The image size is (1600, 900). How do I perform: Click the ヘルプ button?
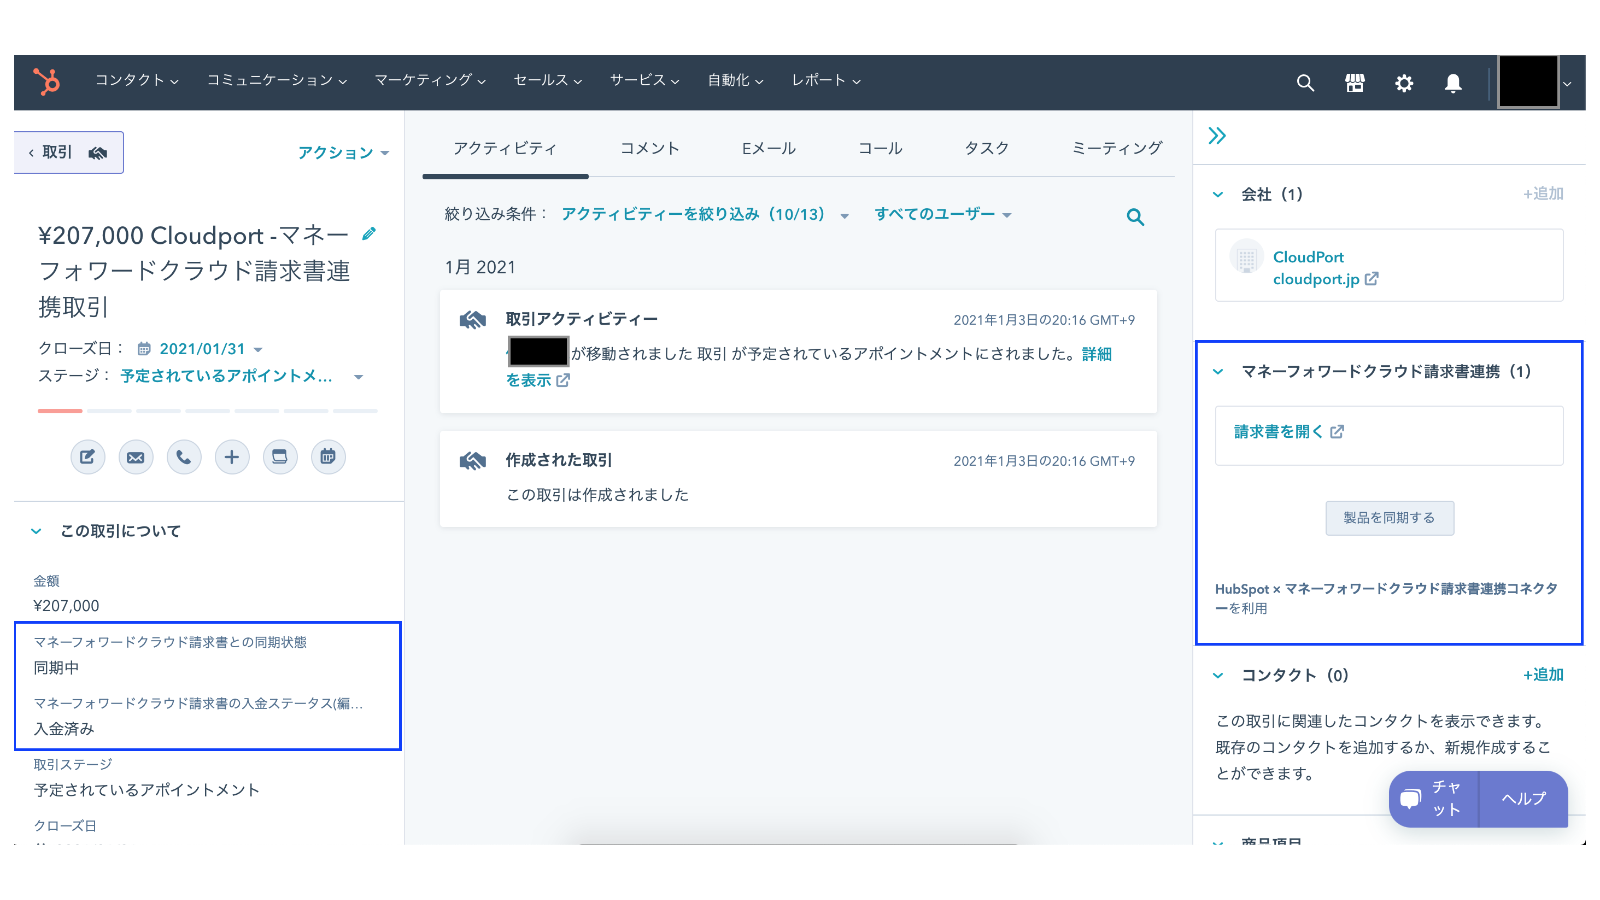tap(1523, 798)
